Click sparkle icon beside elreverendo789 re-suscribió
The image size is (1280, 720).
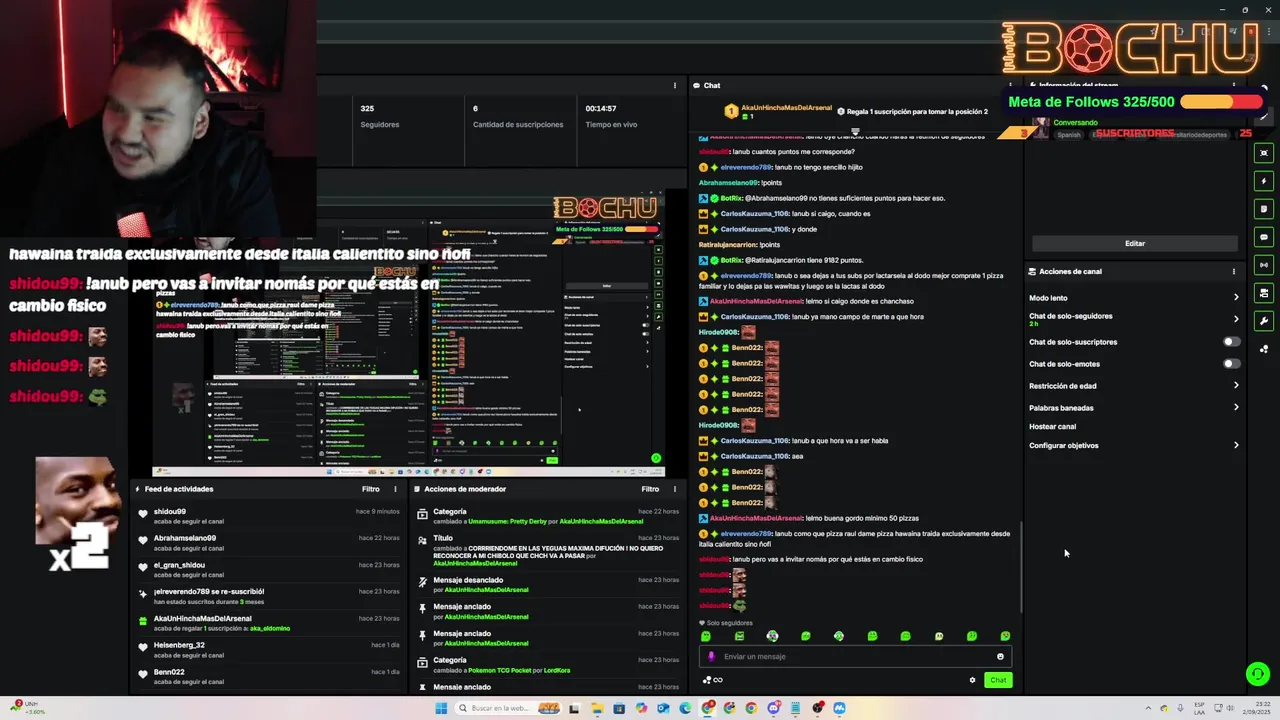(143, 593)
